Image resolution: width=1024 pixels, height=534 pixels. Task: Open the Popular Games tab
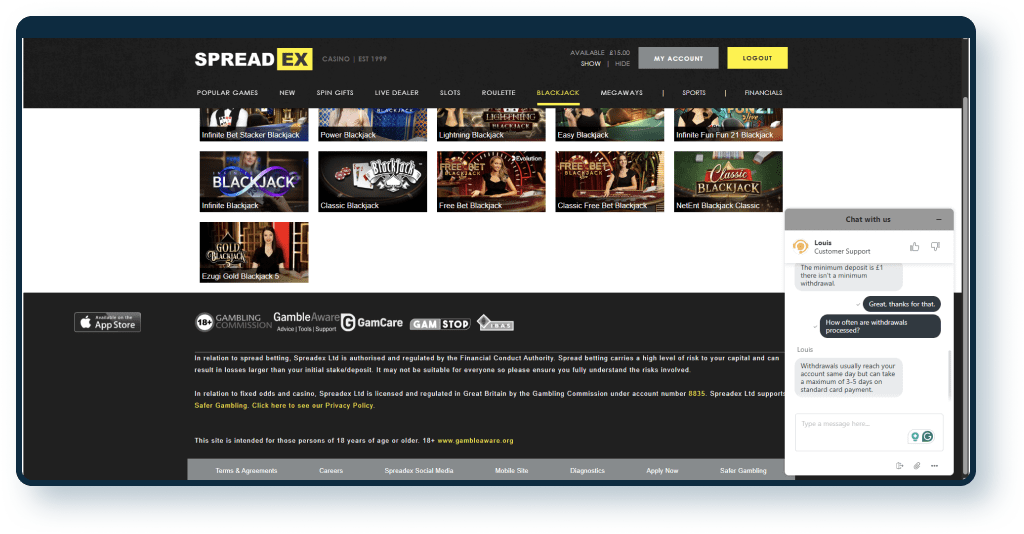[x=227, y=93]
